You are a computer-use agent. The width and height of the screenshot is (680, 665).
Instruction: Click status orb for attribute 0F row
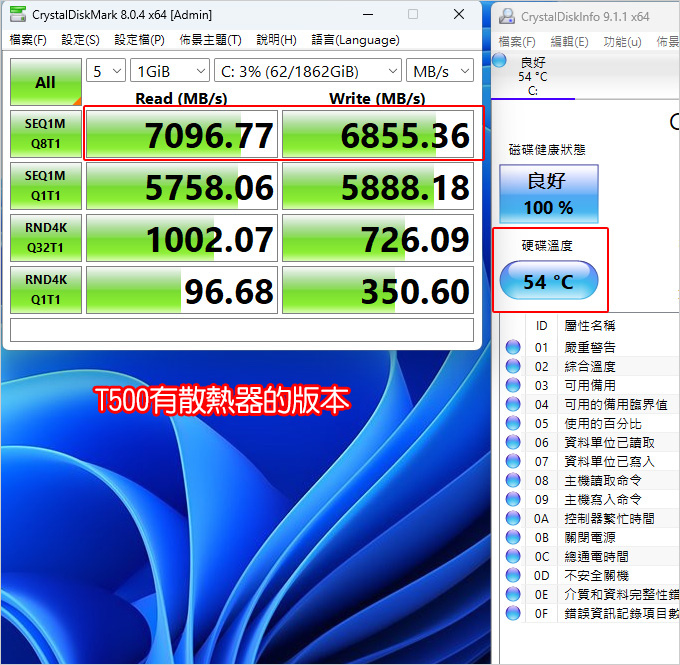pos(513,613)
